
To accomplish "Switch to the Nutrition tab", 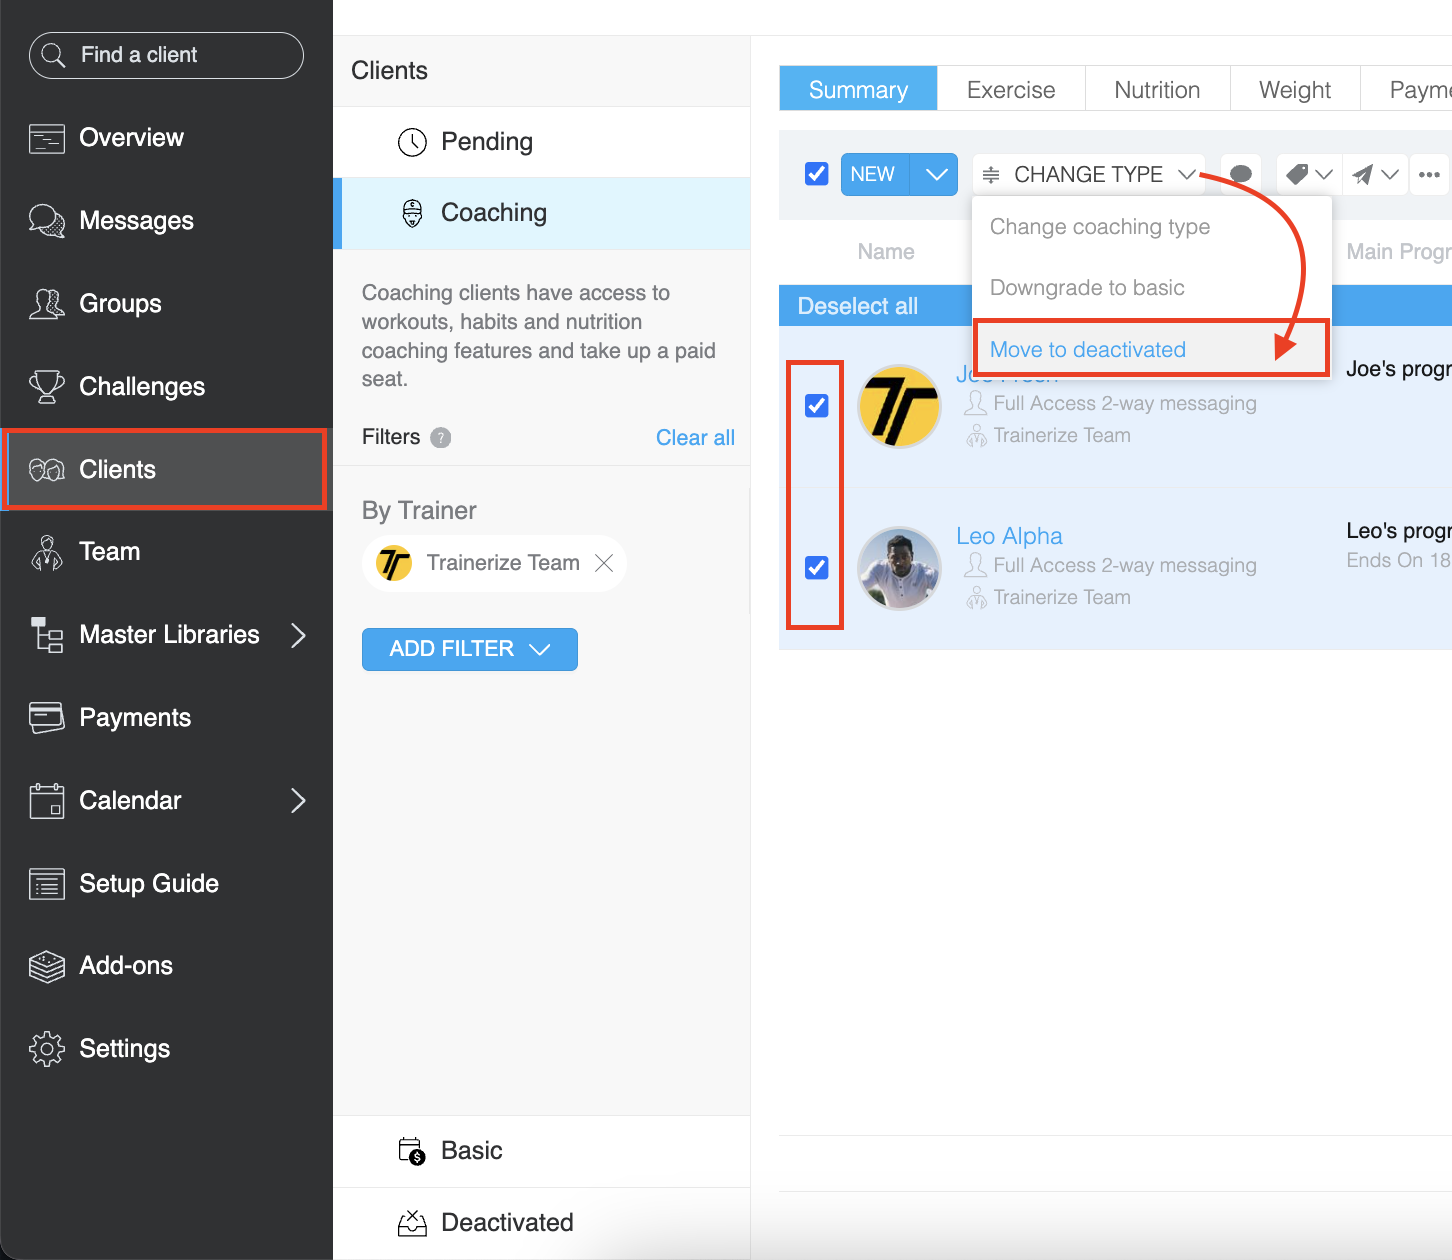I will [1157, 90].
